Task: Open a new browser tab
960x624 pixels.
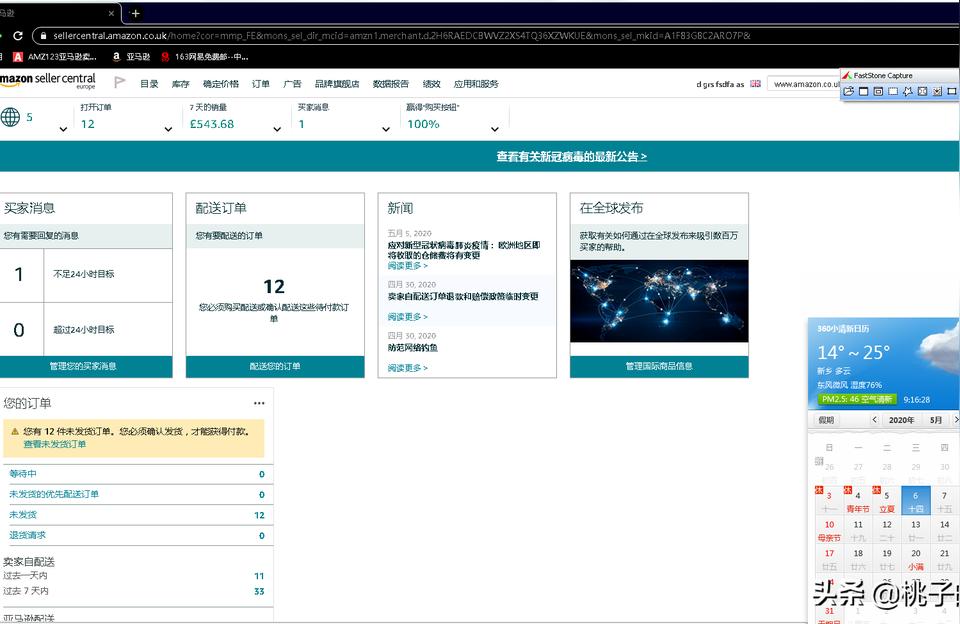Action: click(x=135, y=13)
